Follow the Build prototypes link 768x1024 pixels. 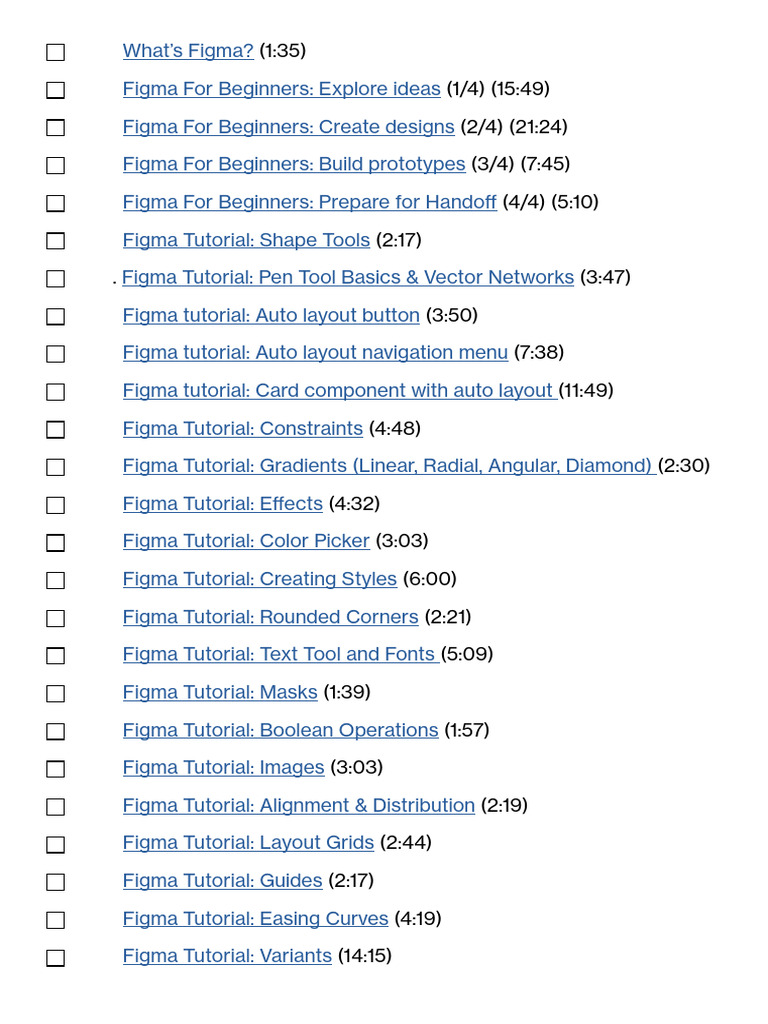(294, 164)
